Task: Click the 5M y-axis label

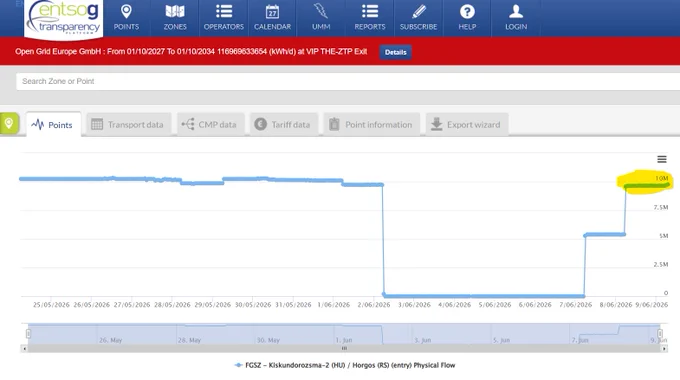Action: 664,236
